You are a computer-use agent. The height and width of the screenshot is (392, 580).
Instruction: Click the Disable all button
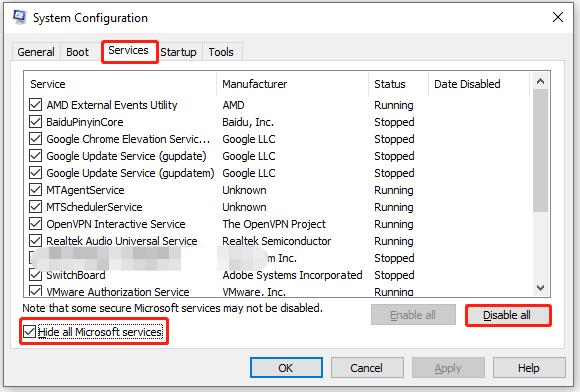508,315
